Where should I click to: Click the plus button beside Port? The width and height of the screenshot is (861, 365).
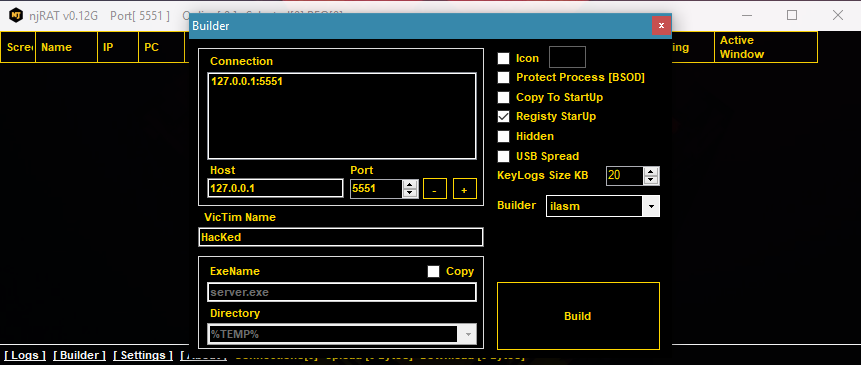click(x=465, y=189)
